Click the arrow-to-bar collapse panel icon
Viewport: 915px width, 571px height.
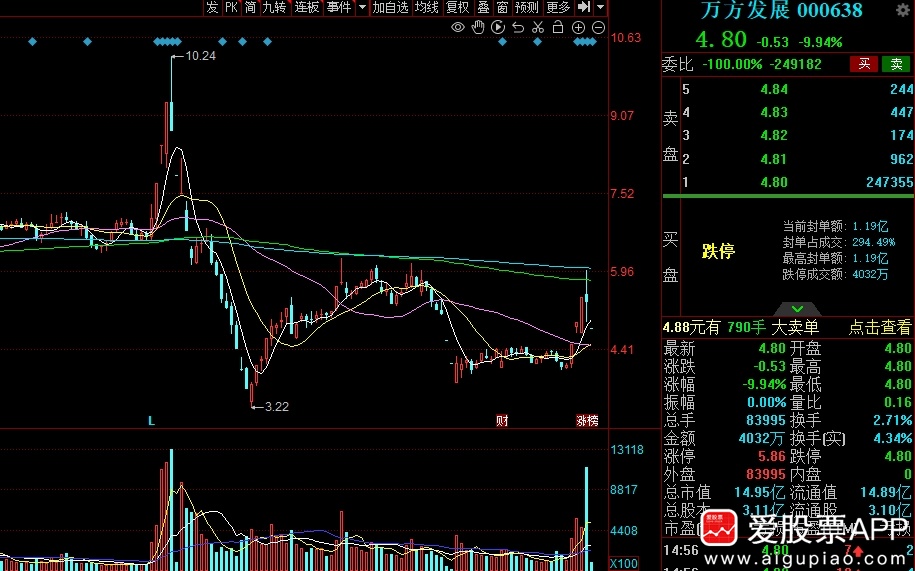(x=584, y=7)
